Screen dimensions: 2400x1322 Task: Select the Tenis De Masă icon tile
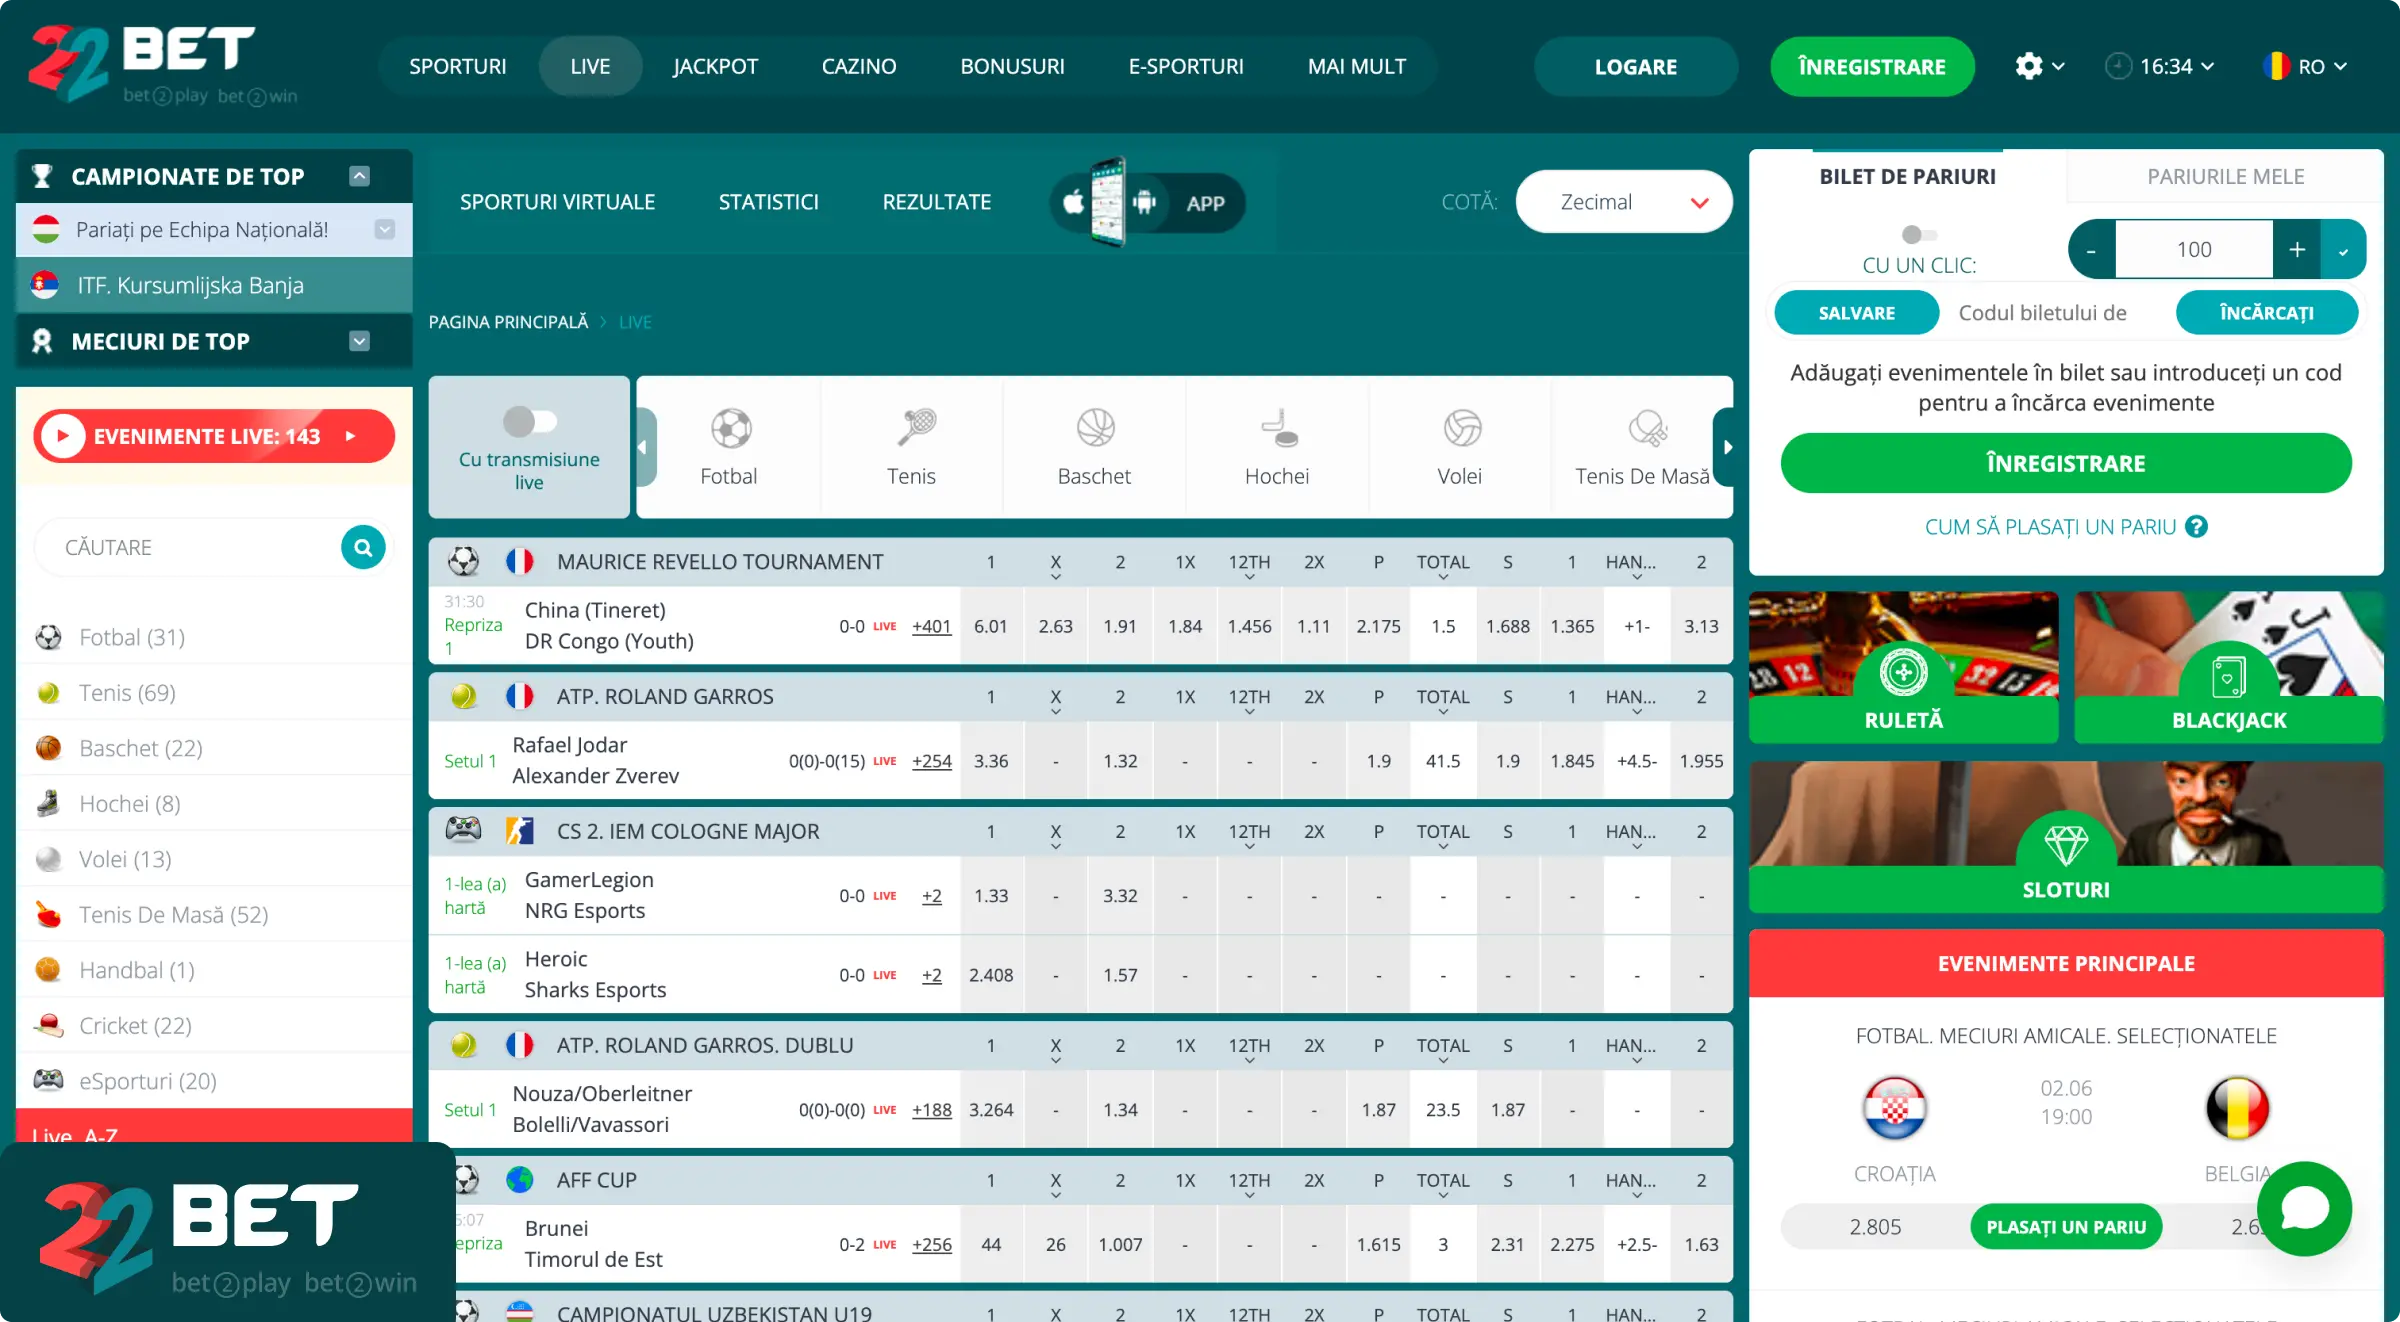coord(1642,447)
